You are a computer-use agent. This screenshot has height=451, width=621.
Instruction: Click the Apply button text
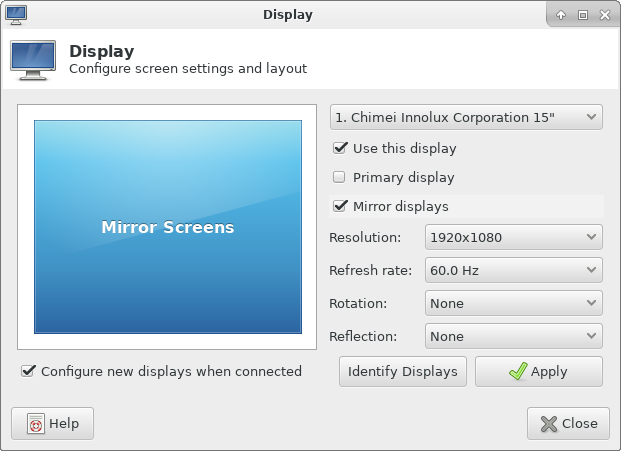pyautogui.click(x=549, y=372)
